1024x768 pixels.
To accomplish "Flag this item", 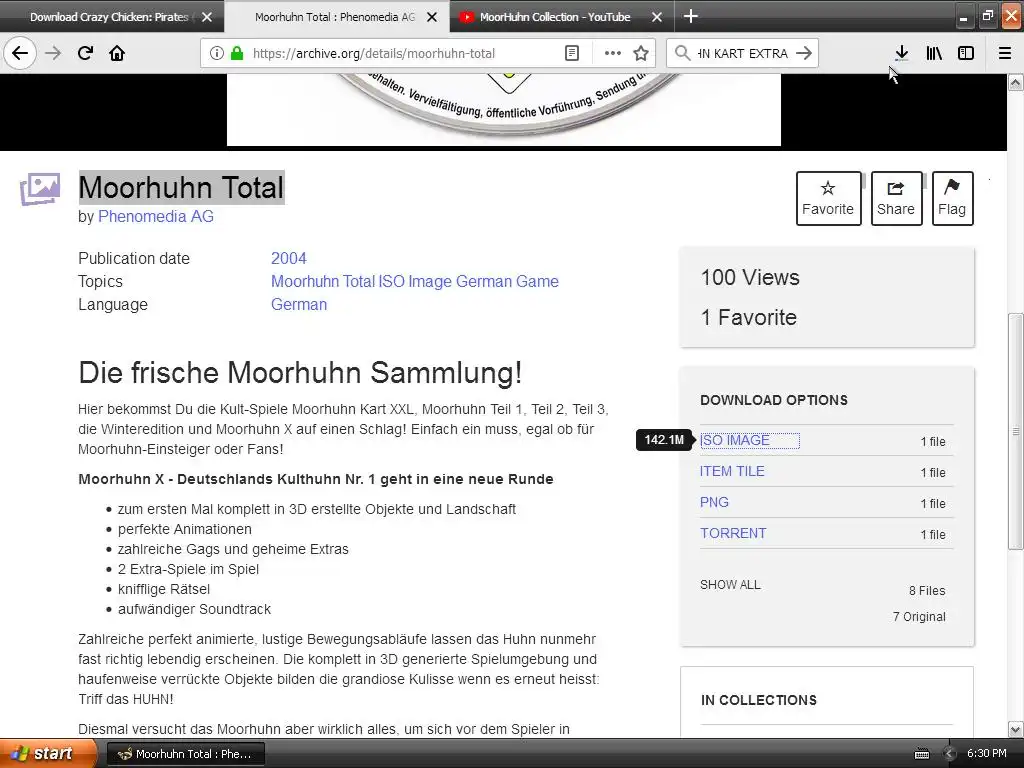I will 952,199.
